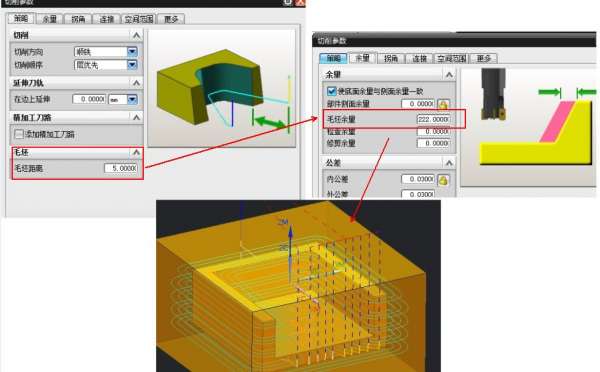The width and height of the screenshot is (600, 372).
Task: Switch to the 余量 tab in the dialog with 切削 section
Action: pyautogui.click(x=49, y=19)
